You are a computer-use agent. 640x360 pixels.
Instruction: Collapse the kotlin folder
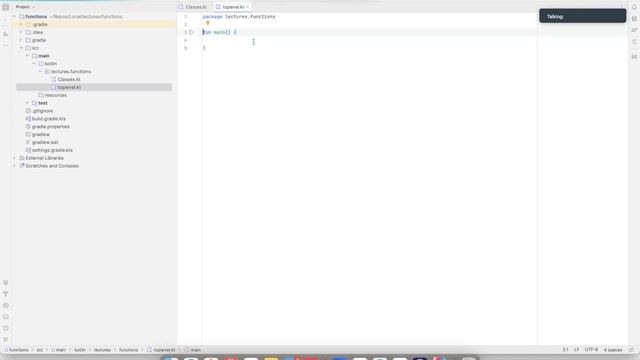click(x=34, y=64)
